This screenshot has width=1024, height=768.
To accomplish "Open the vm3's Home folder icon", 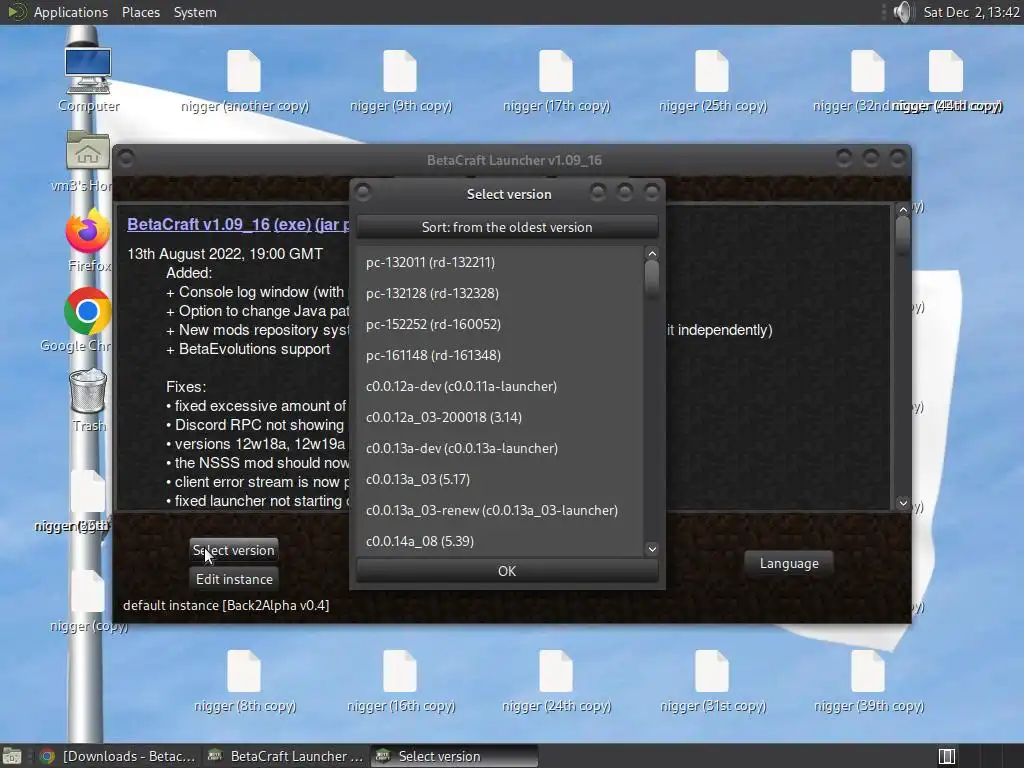I will pyautogui.click(x=88, y=152).
